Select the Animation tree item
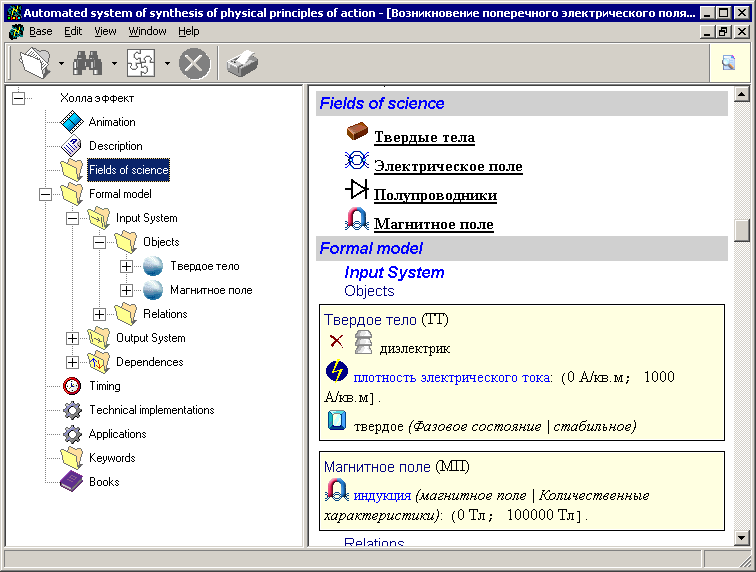The image size is (756, 572). pos(112,122)
